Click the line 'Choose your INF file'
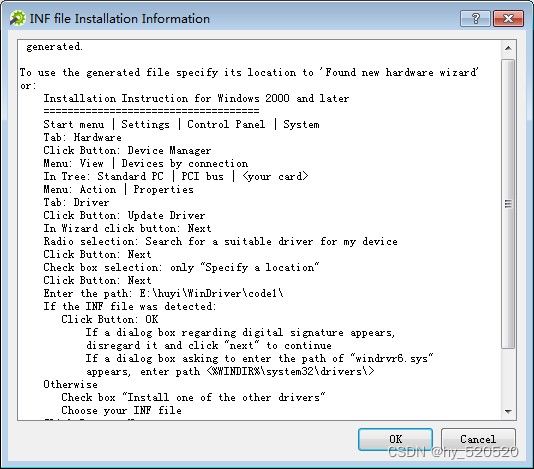Image resolution: width=534 pixels, height=469 pixels. click(x=121, y=410)
